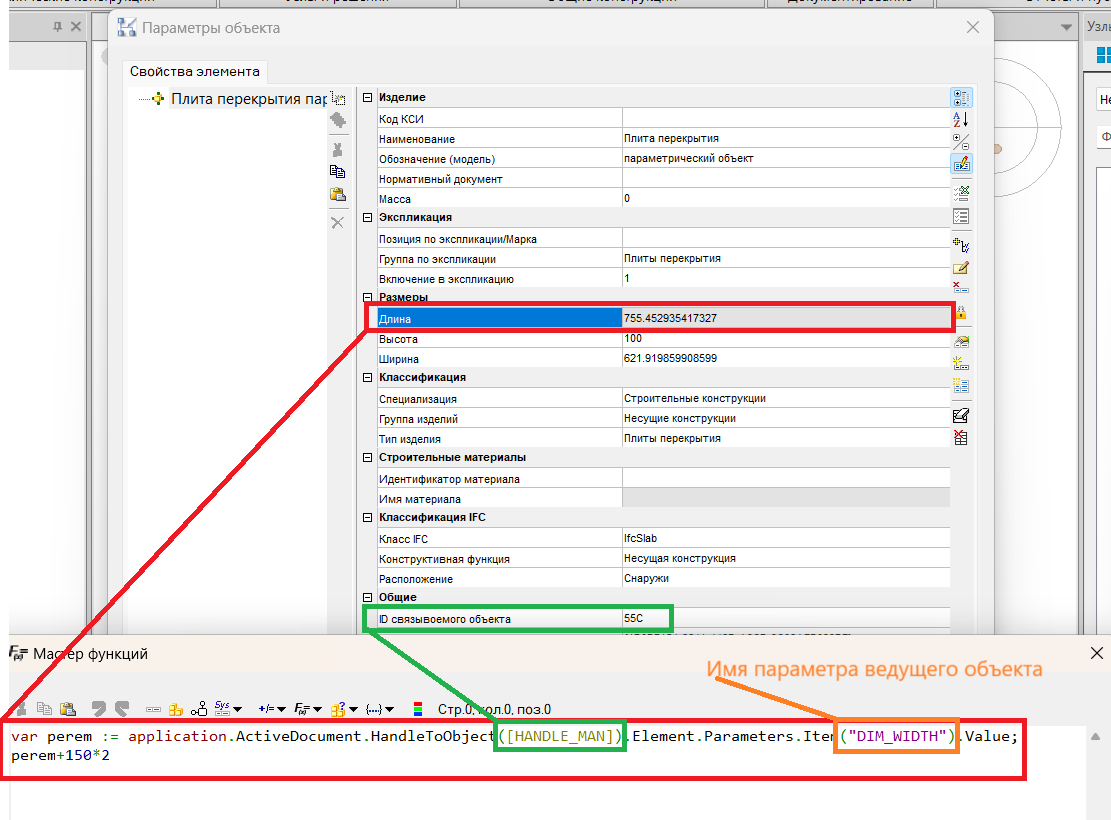The width and height of the screenshot is (1111, 820).
Task: Click the grey X delete icon beside the tree
Action: [x=337, y=223]
